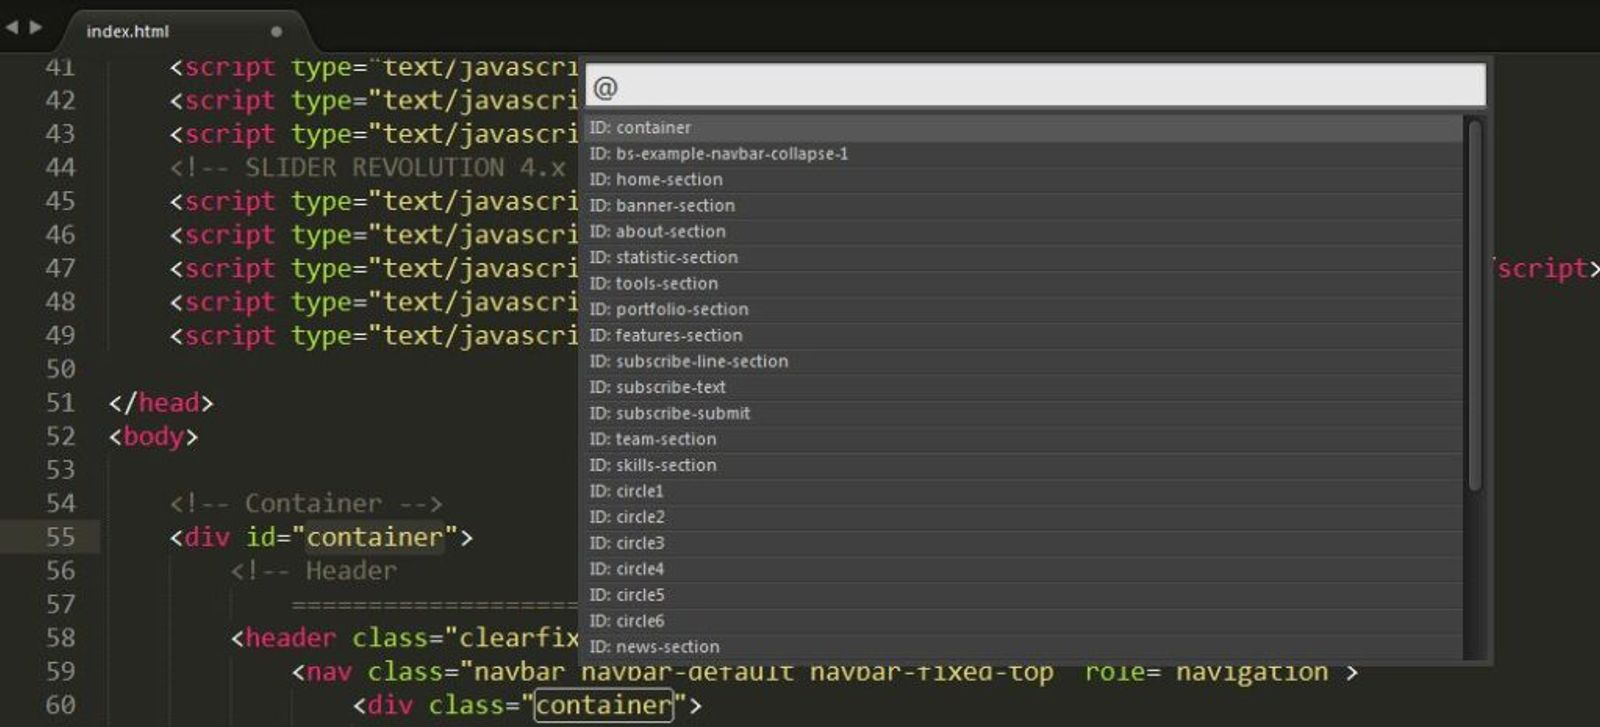Screen dimensions: 1600x727
Task: Select 'ID: container' symbol entry
Action: click(1023, 128)
